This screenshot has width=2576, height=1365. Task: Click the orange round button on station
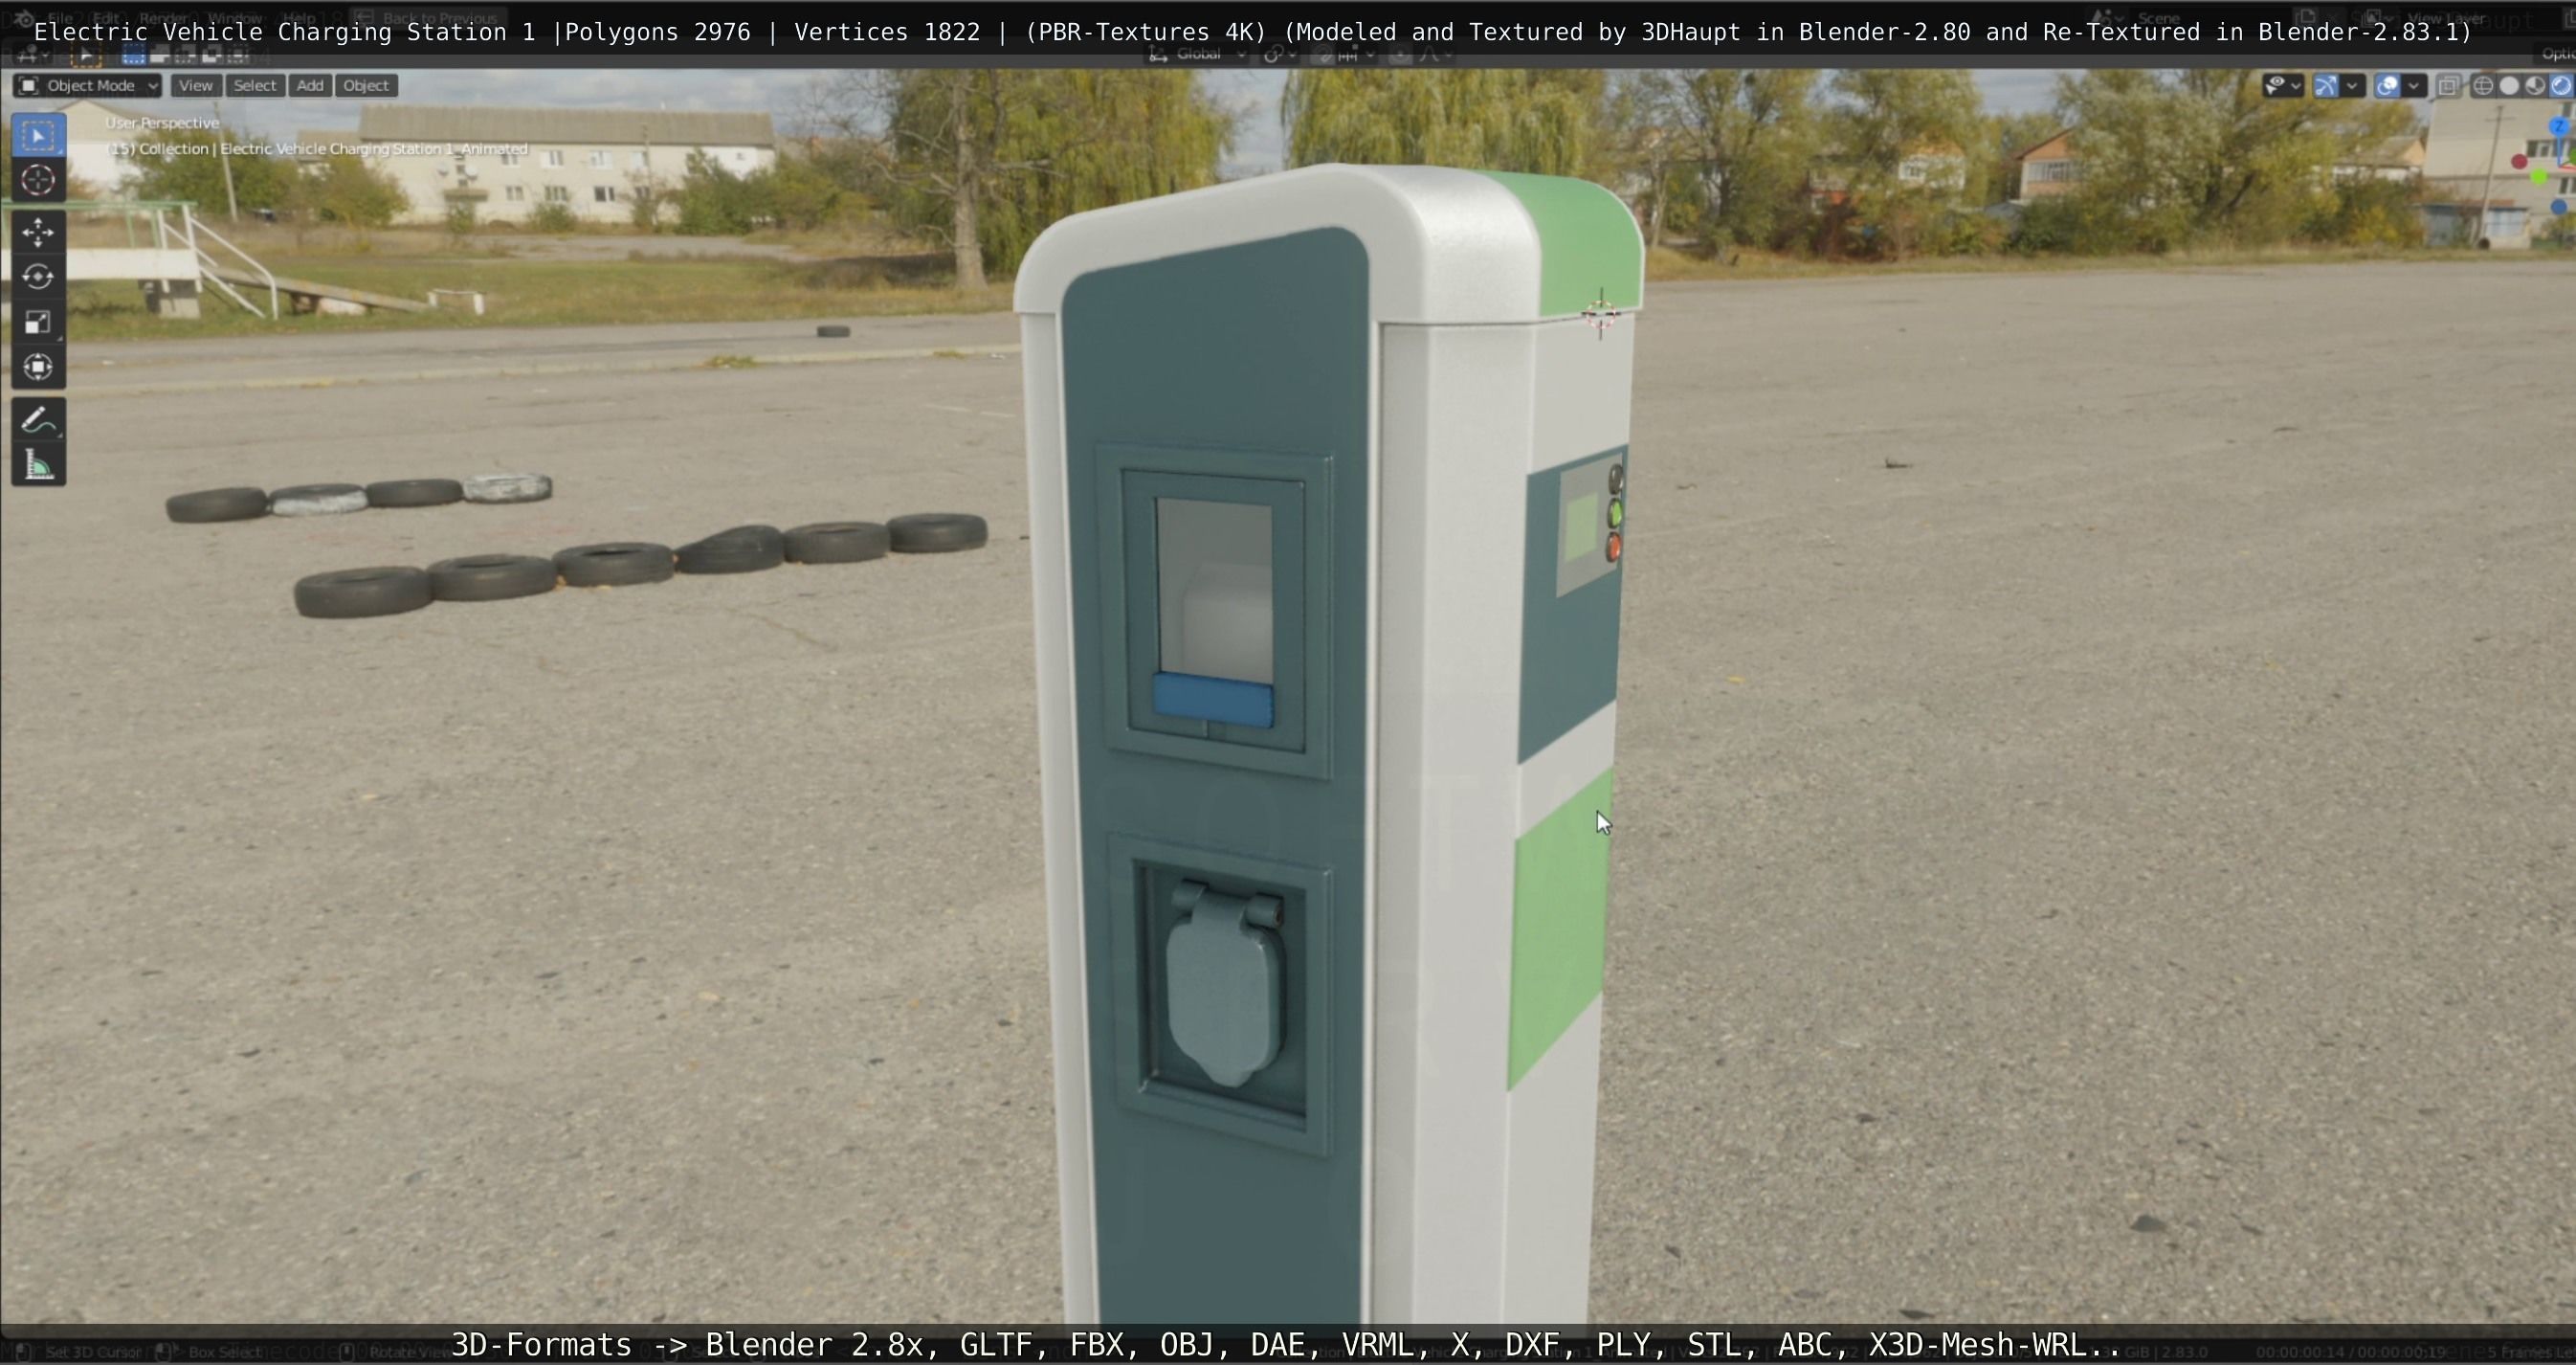point(1613,547)
